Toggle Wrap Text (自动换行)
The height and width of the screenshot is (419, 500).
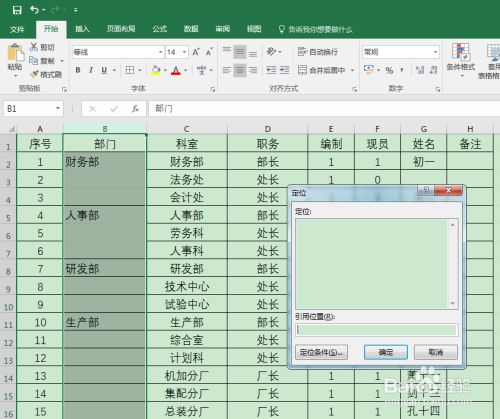click(x=318, y=52)
